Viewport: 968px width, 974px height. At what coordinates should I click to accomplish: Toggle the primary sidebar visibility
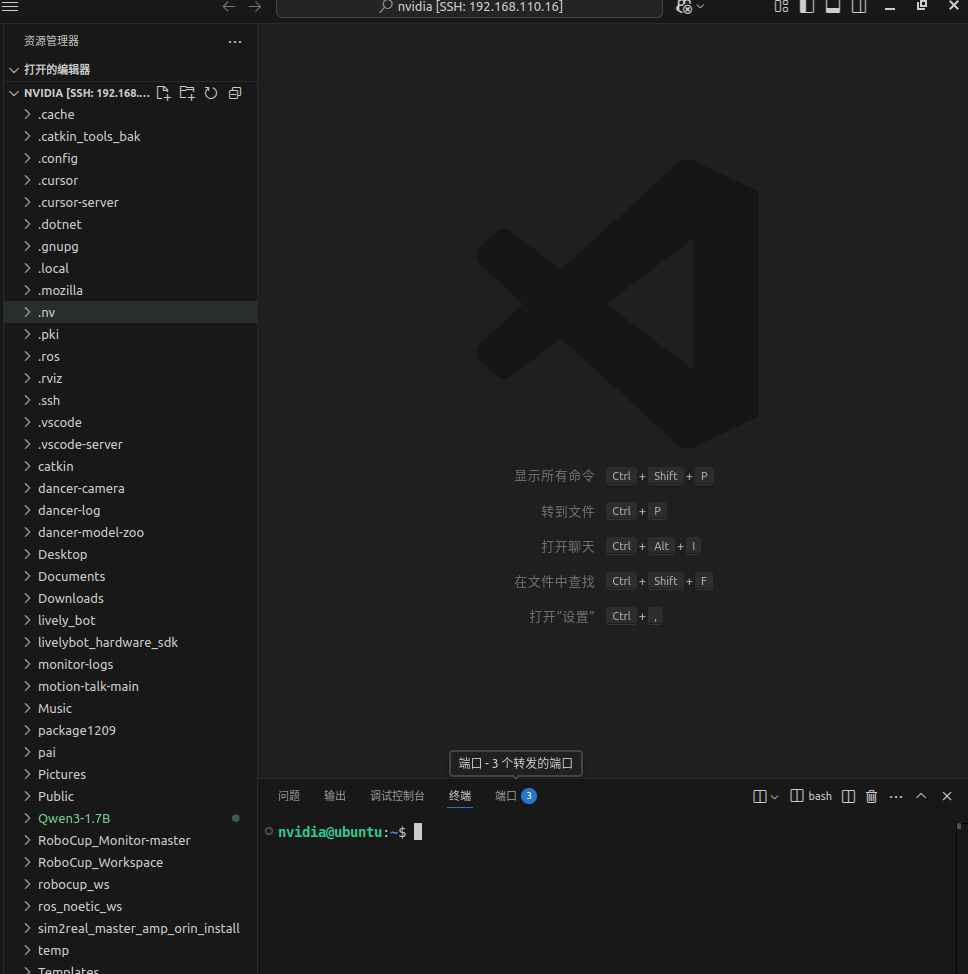click(806, 7)
